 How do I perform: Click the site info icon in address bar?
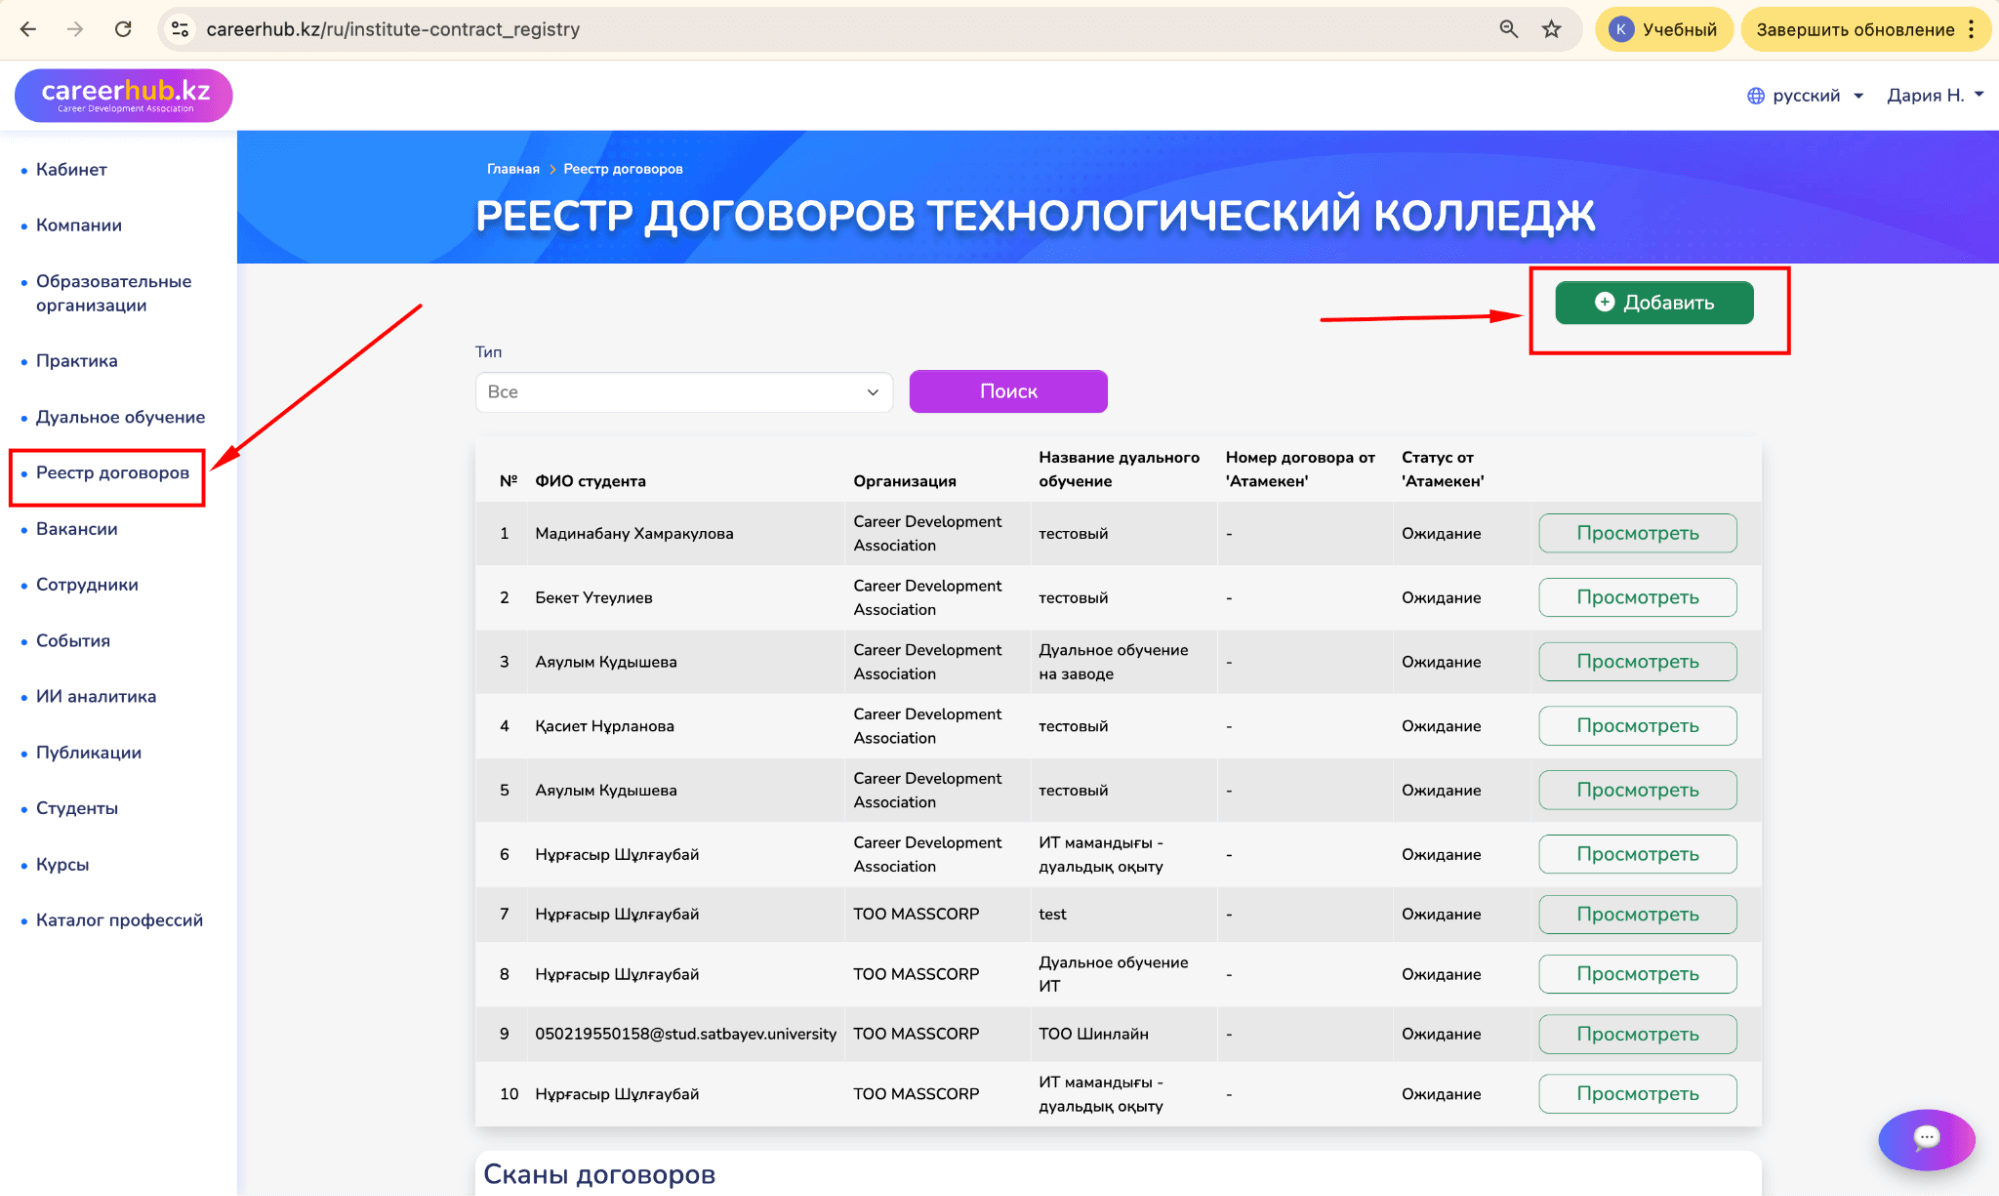coord(180,29)
